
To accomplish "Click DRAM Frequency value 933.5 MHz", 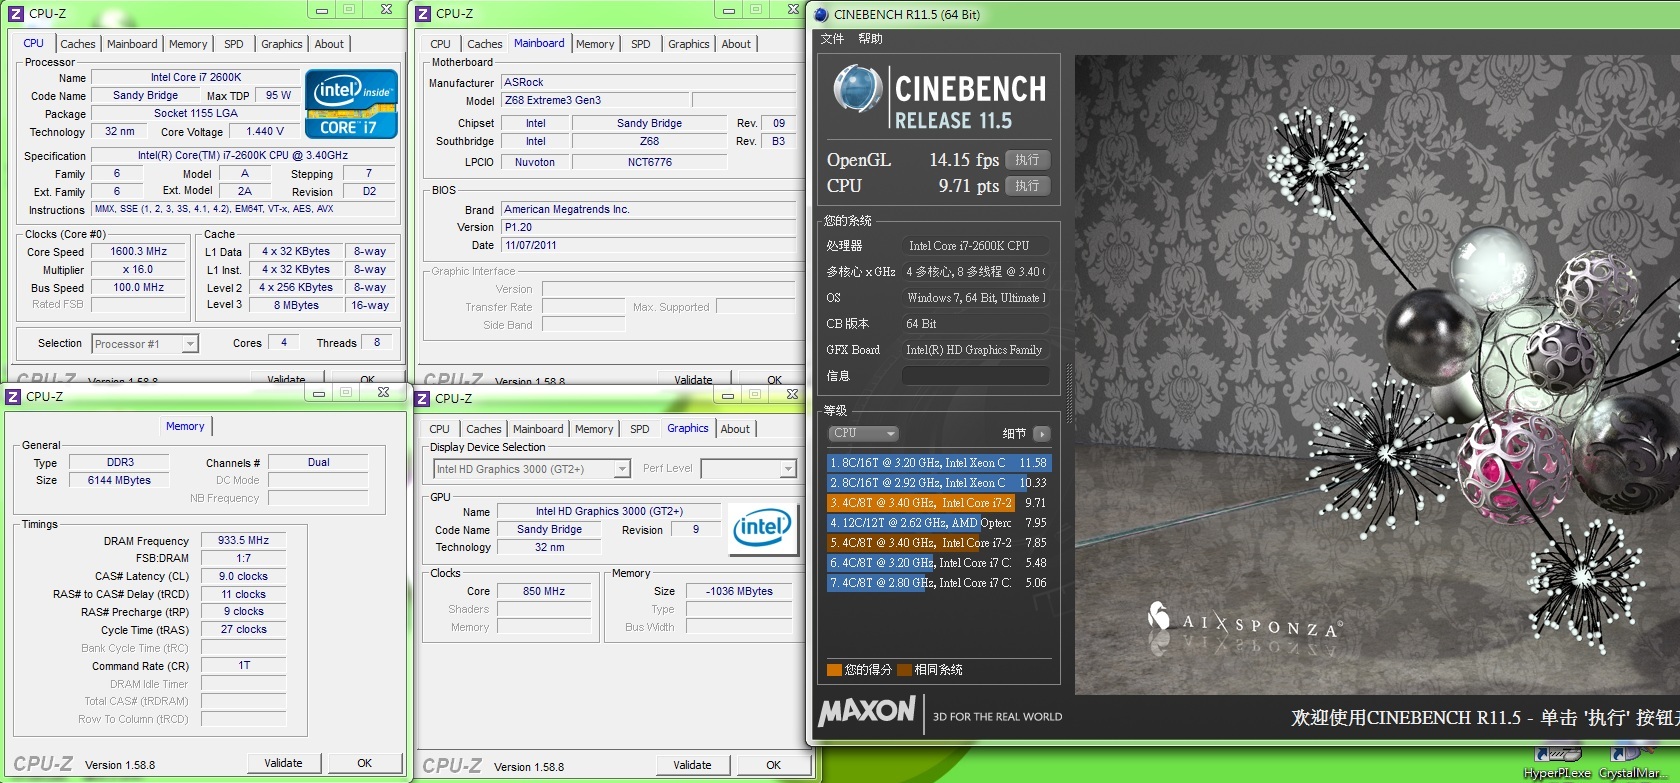I will [243, 540].
